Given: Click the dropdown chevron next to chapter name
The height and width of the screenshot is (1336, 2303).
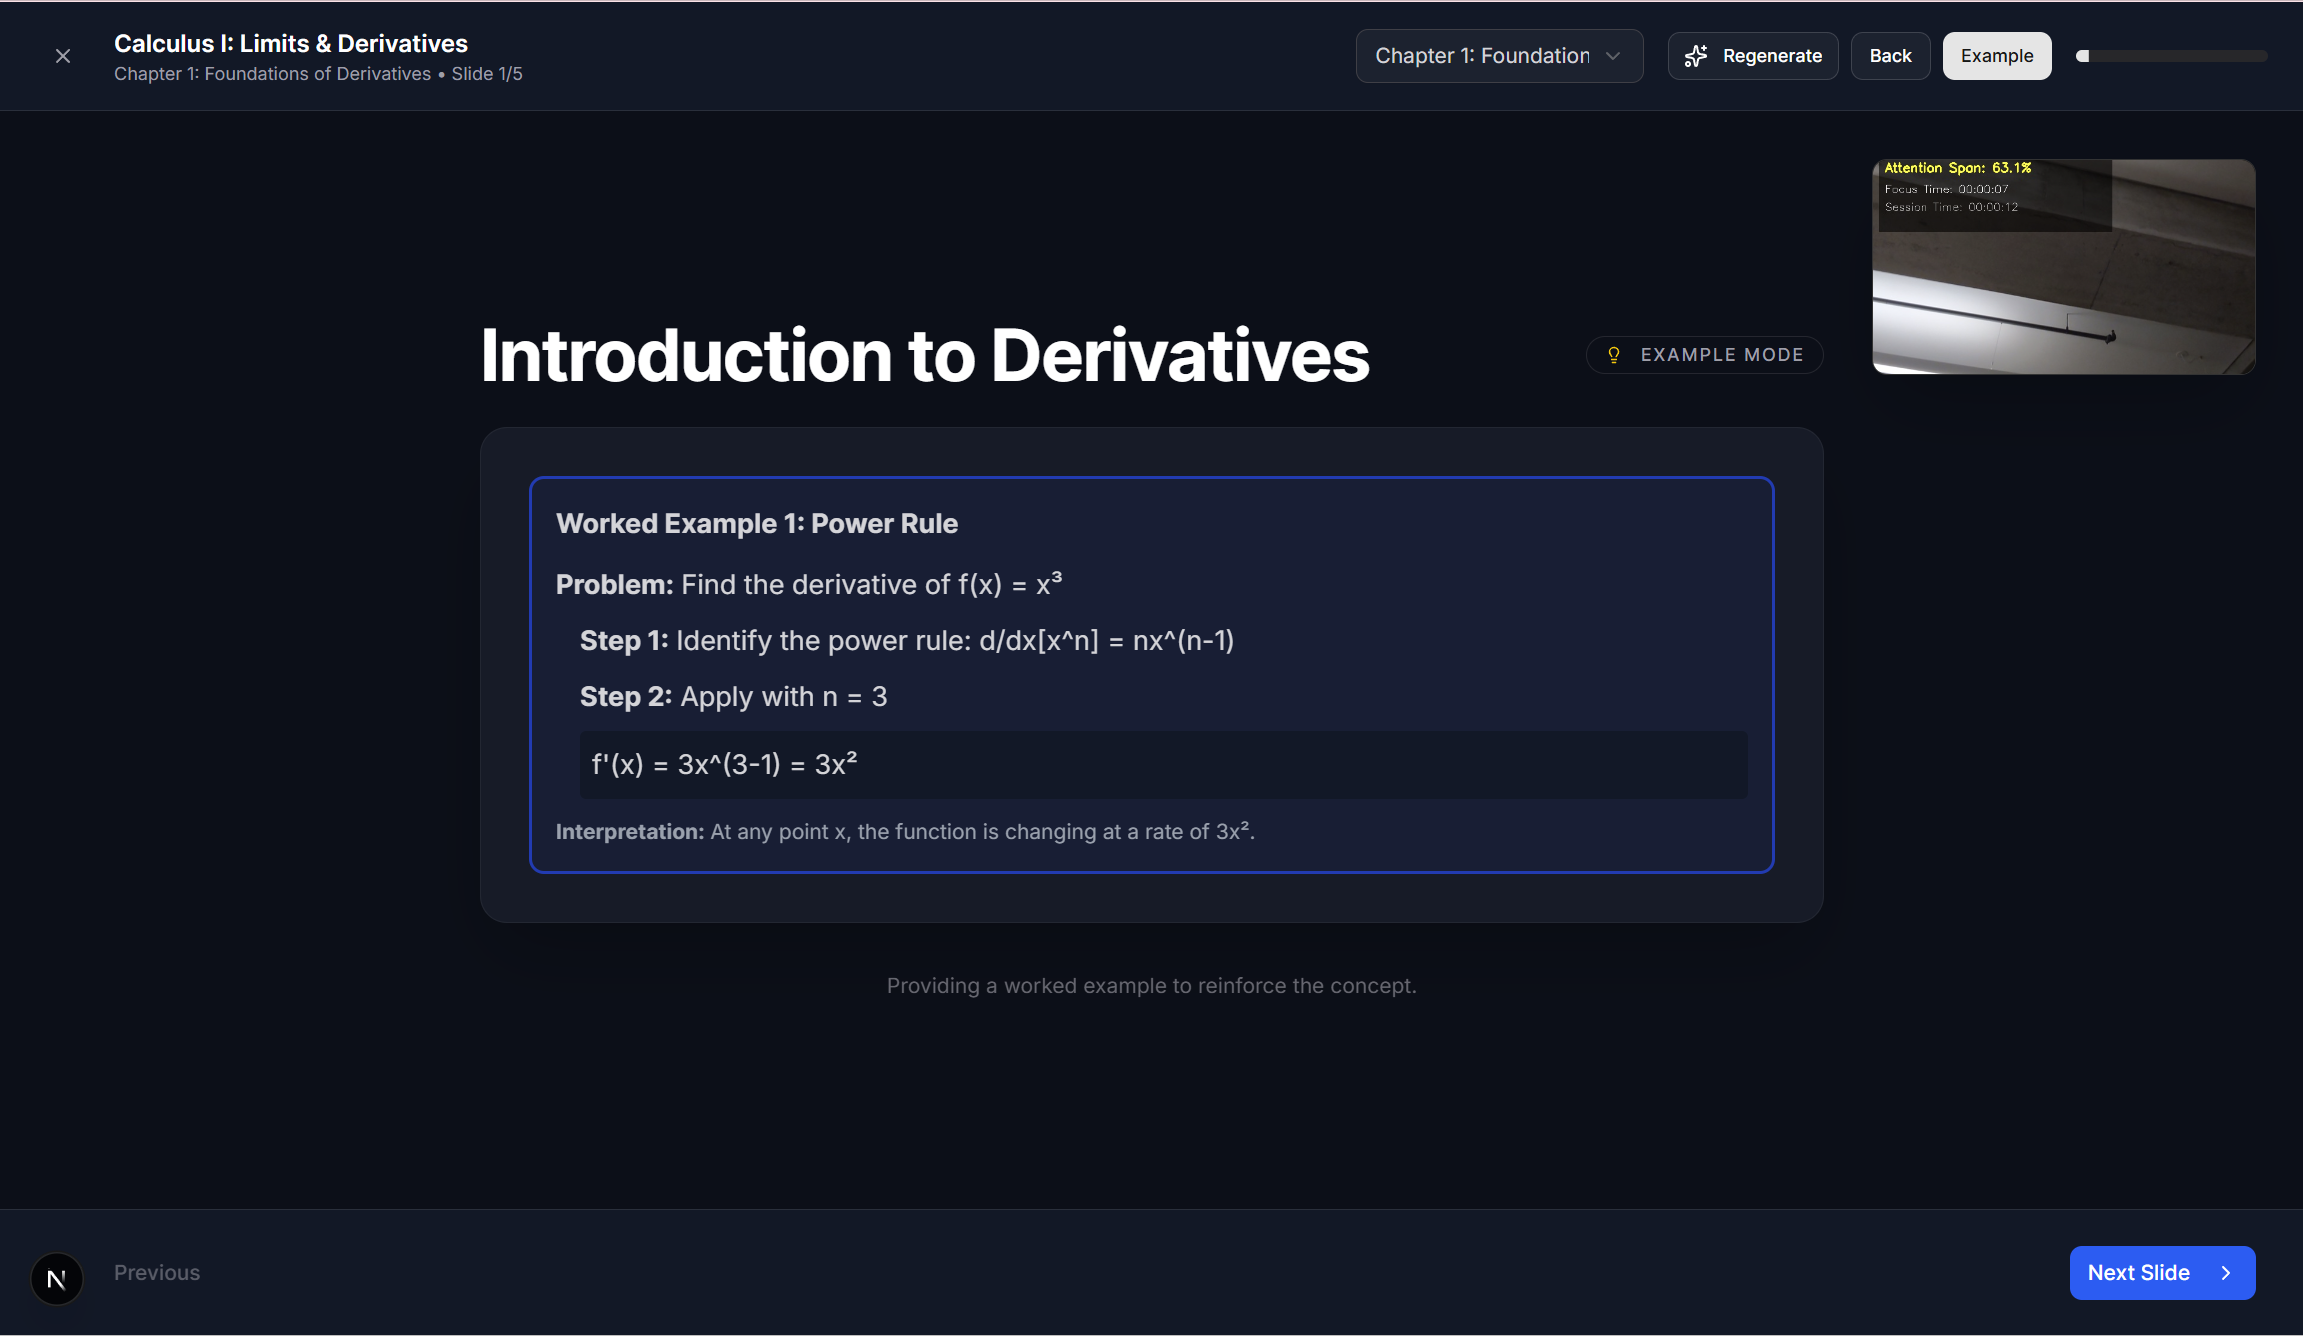Looking at the screenshot, I should click(1613, 56).
